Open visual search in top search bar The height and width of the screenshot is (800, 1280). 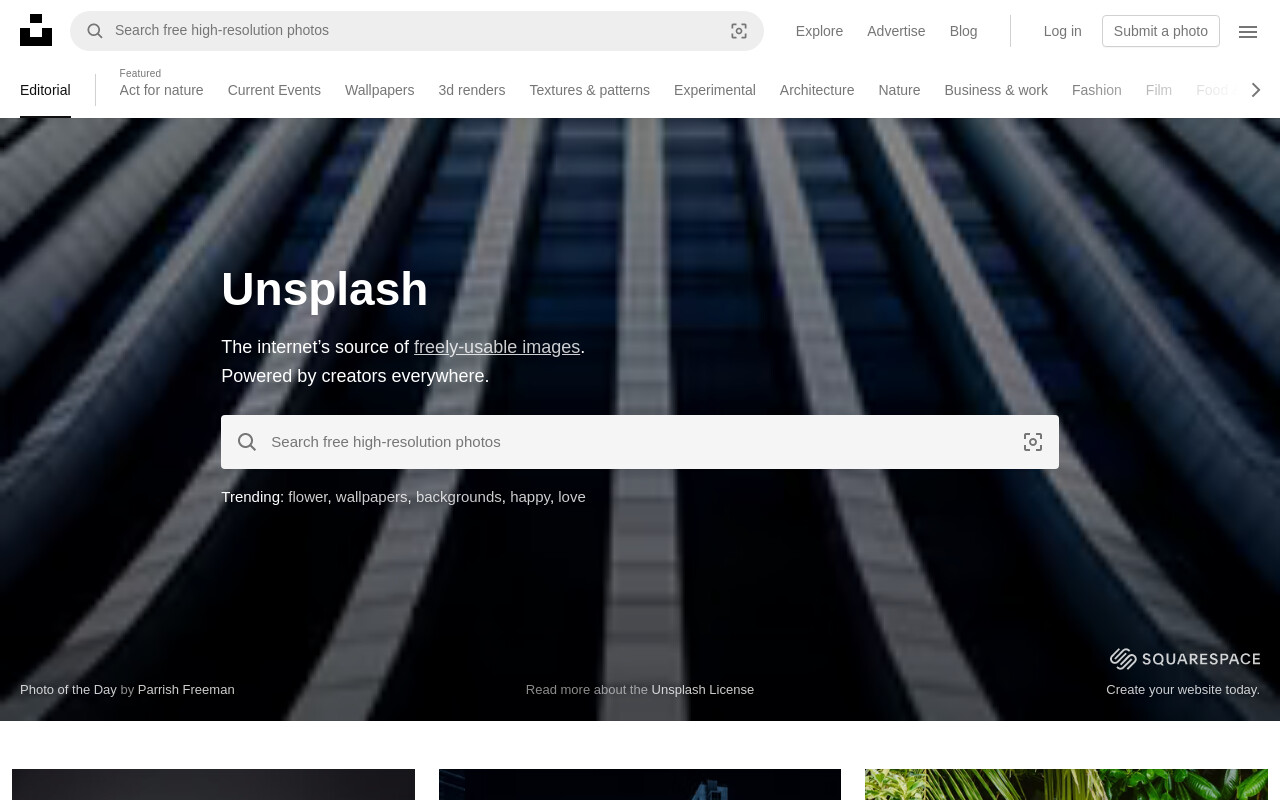[x=739, y=31]
